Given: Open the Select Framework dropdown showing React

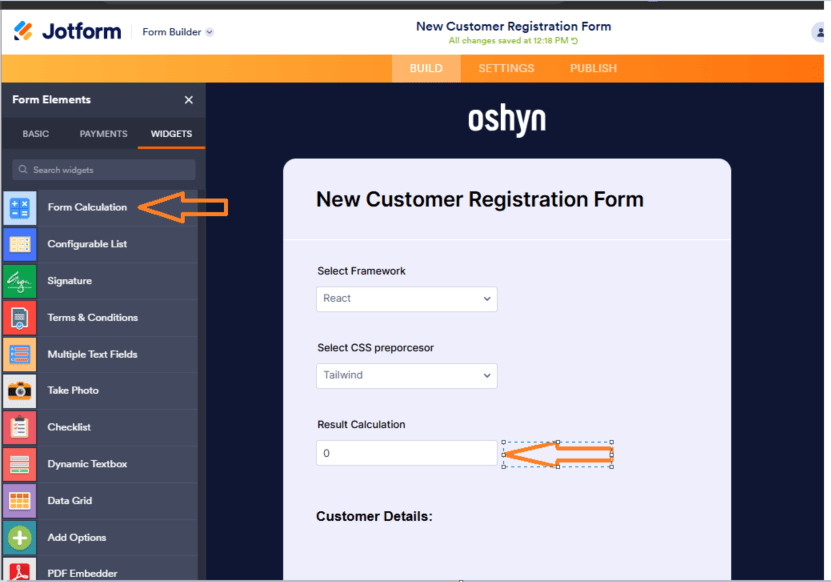Looking at the screenshot, I should tap(406, 299).
